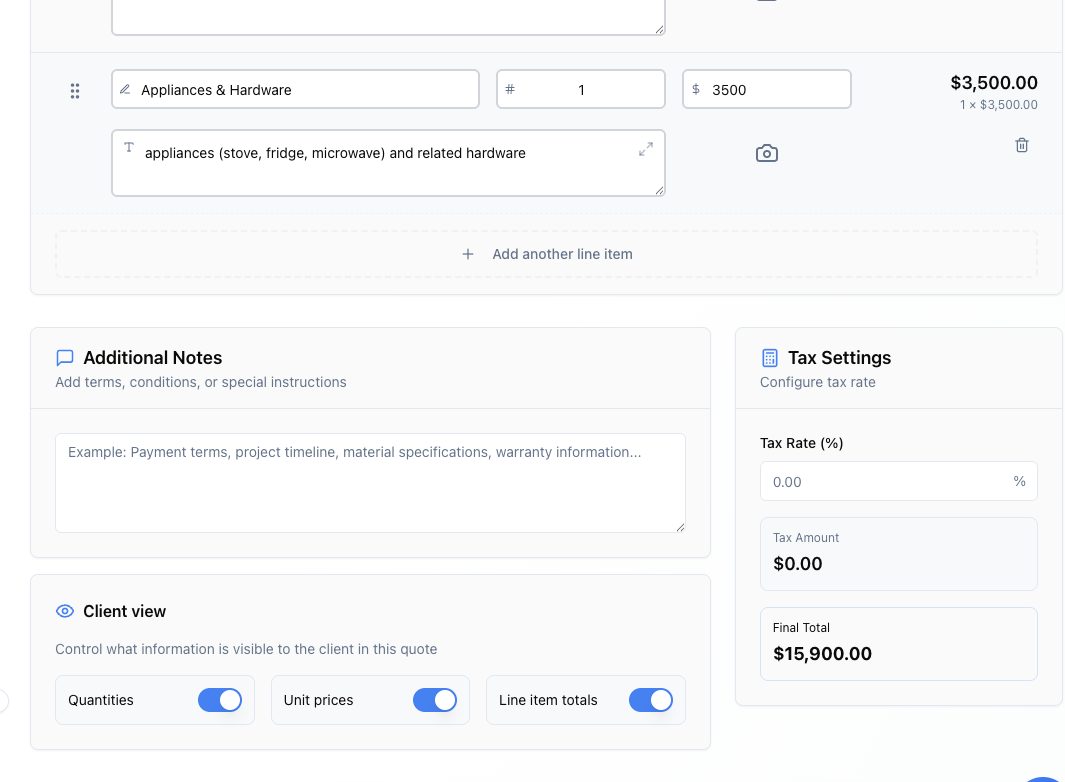Click the Tax Rate (%) label
Viewport: 1065px width, 782px height.
(801, 443)
